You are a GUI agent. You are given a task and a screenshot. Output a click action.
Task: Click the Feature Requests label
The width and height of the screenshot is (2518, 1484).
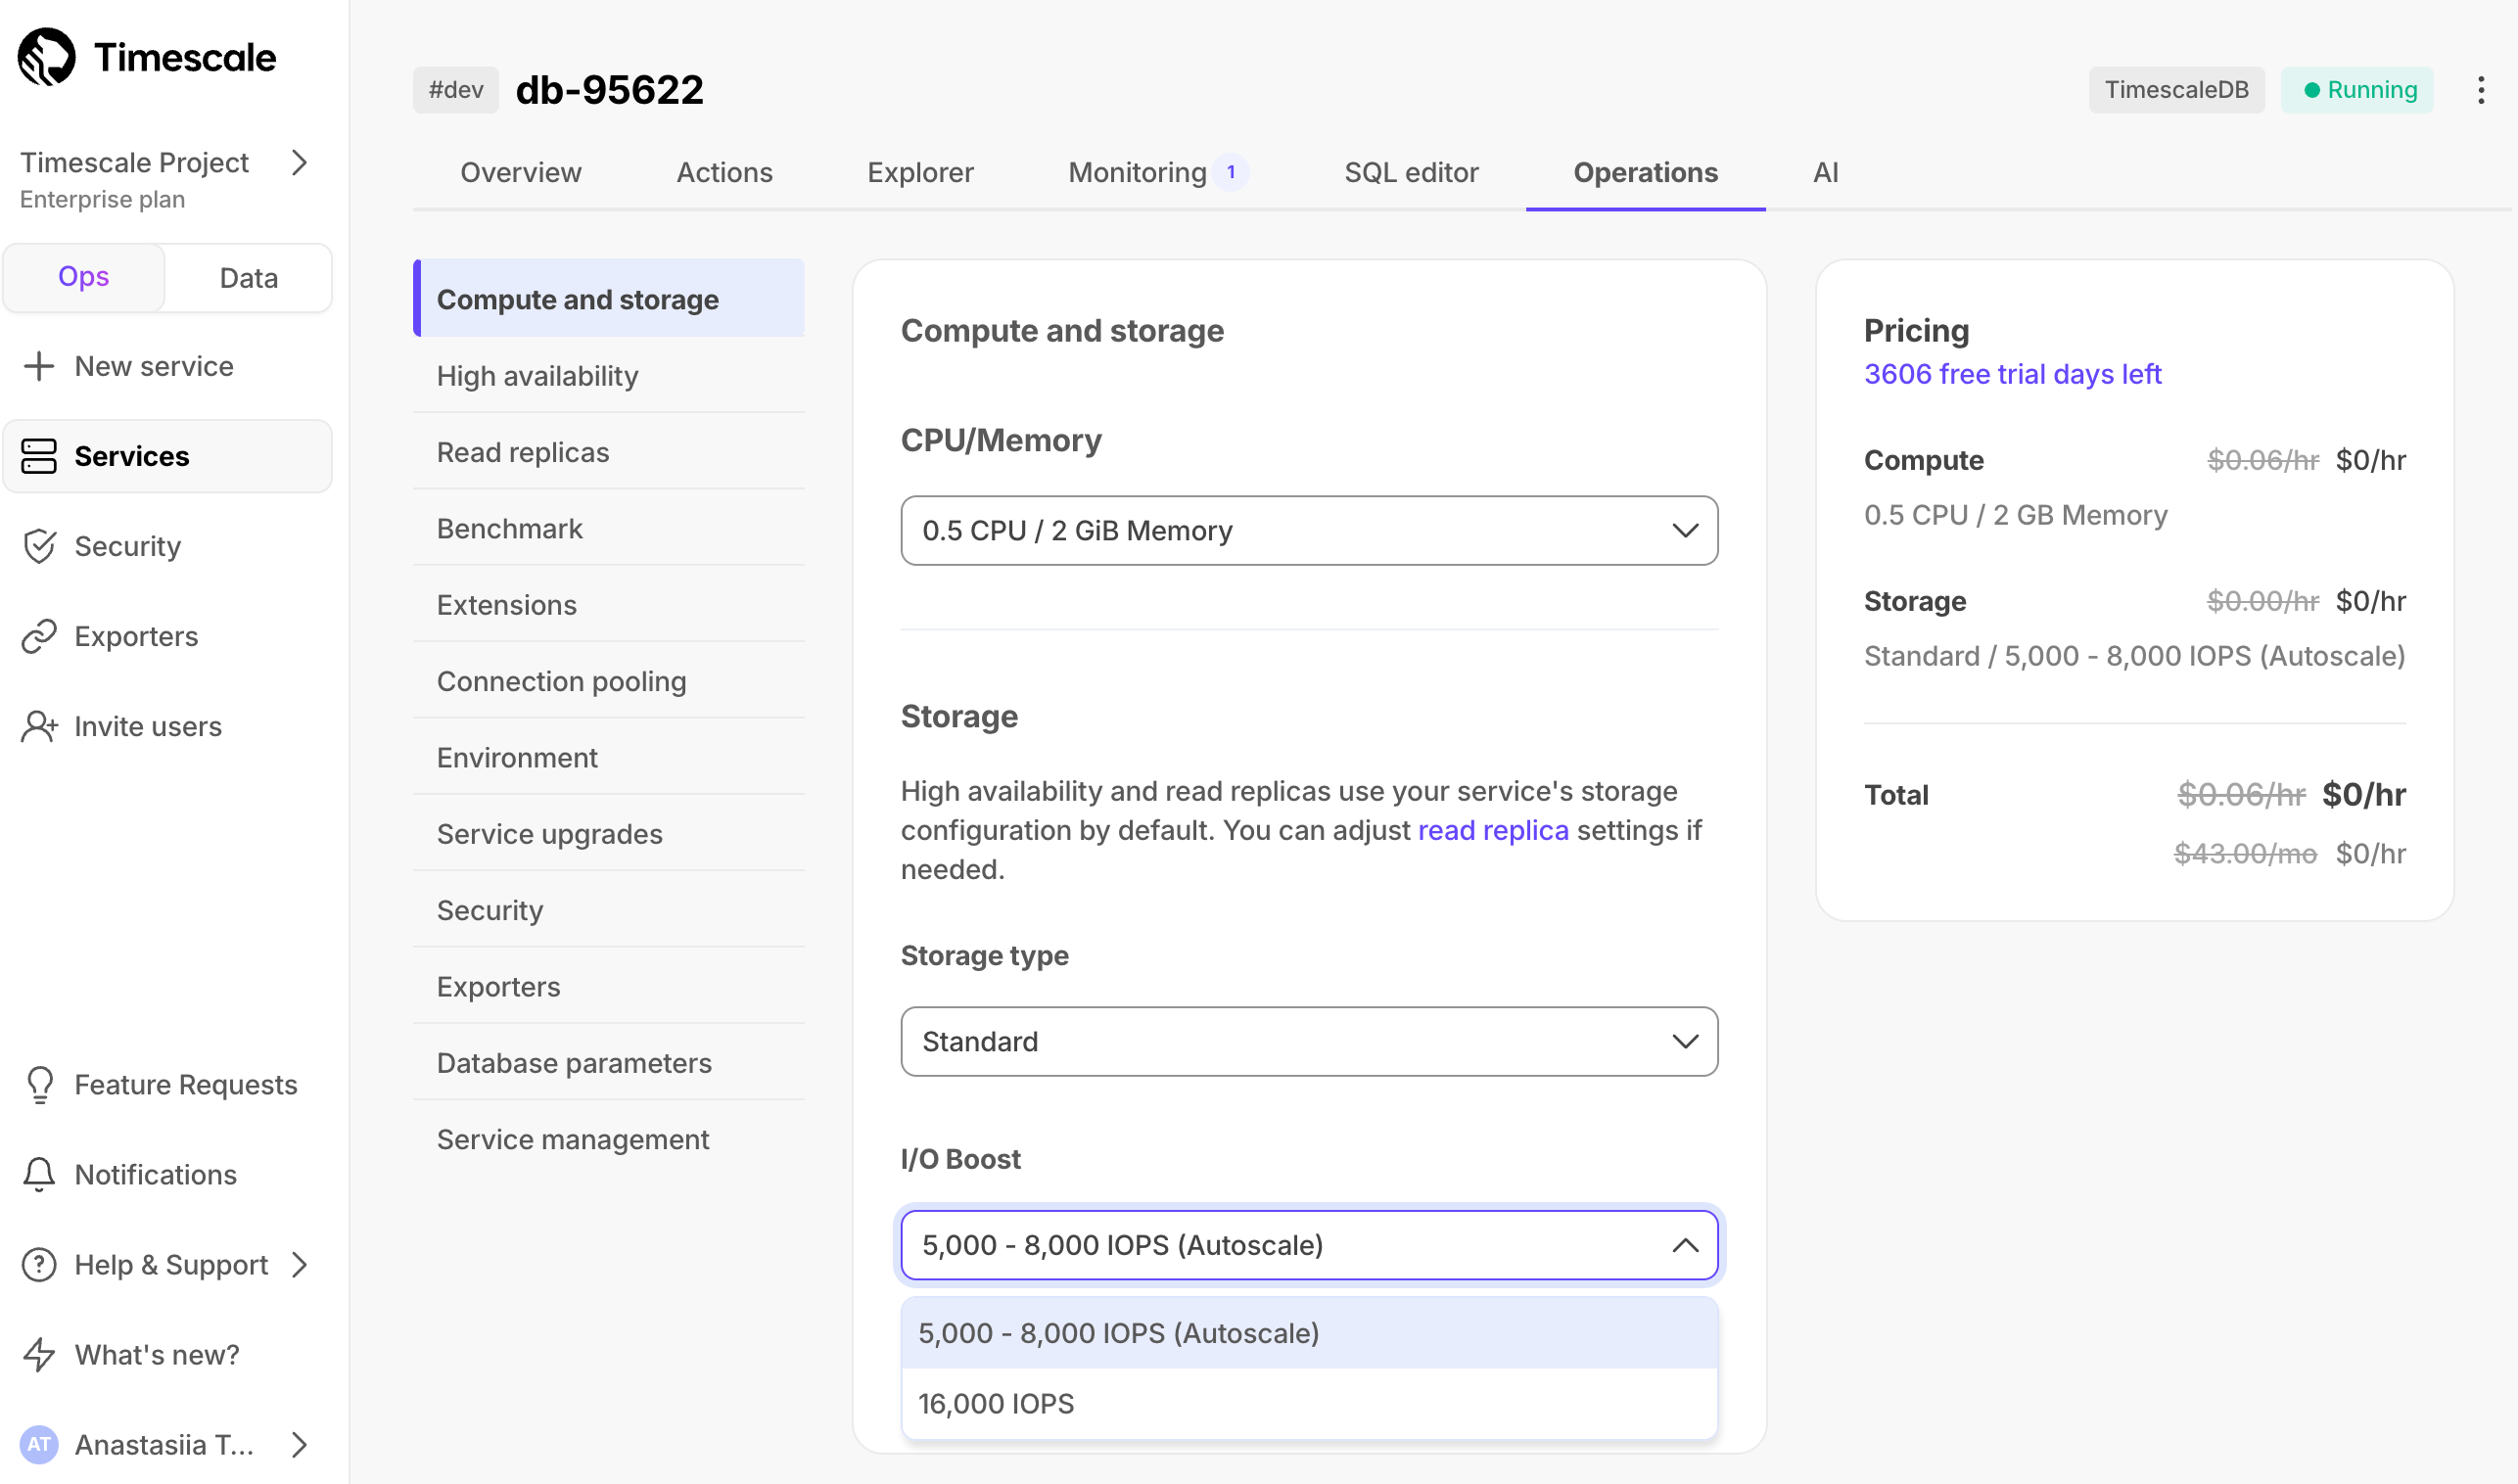pos(186,1084)
